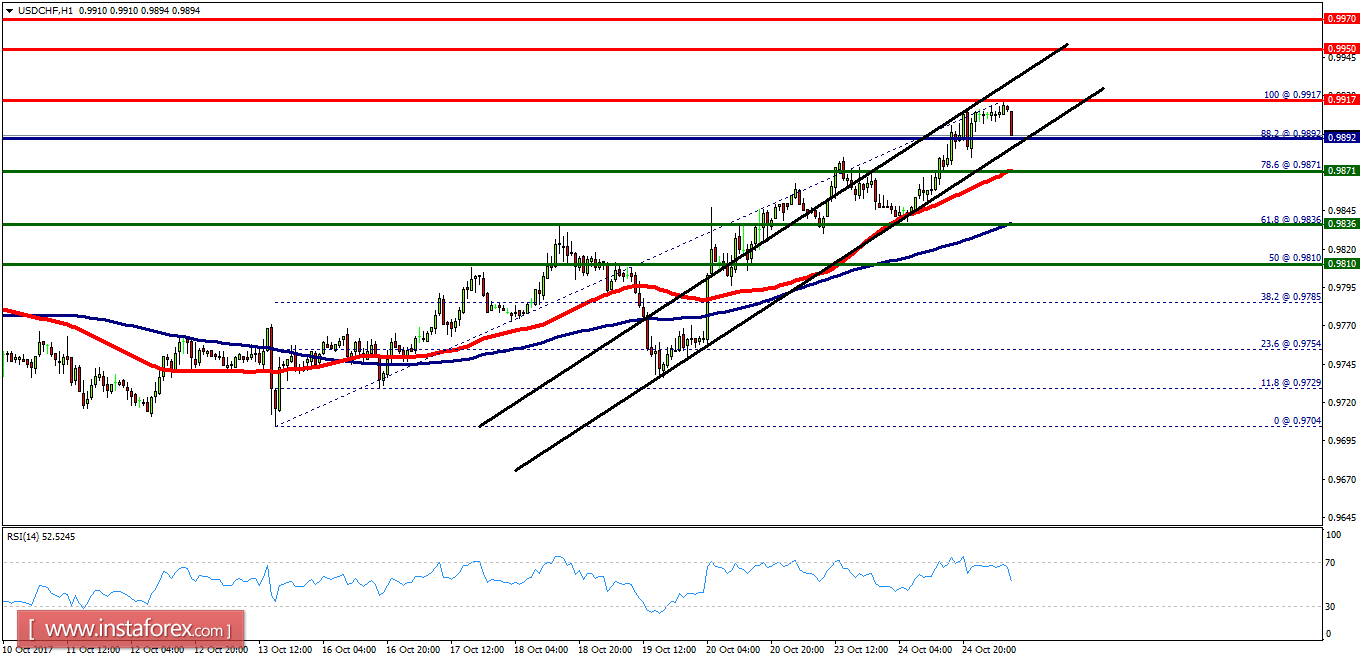The width and height of the screenshot is (1362, 661).
Task: Click the red 0.9917 price label
Action: click(x=1341, y=99)
